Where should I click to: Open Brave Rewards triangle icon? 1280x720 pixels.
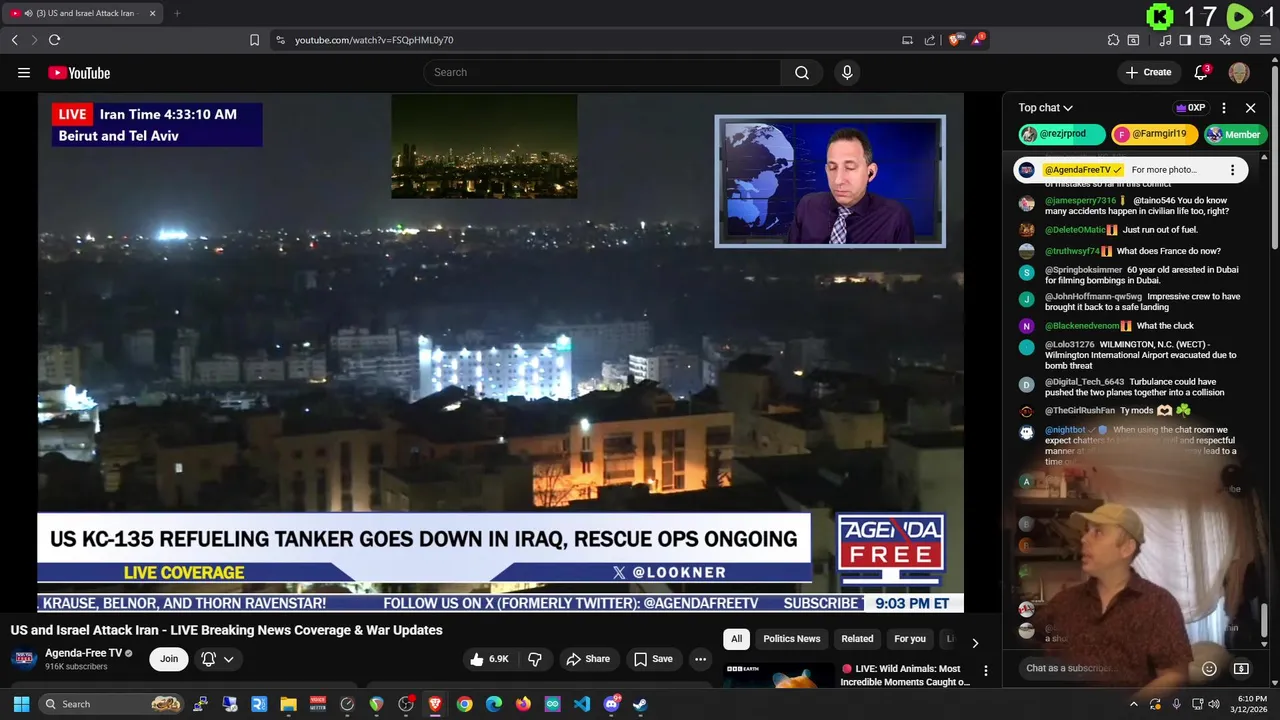point(979,40)
